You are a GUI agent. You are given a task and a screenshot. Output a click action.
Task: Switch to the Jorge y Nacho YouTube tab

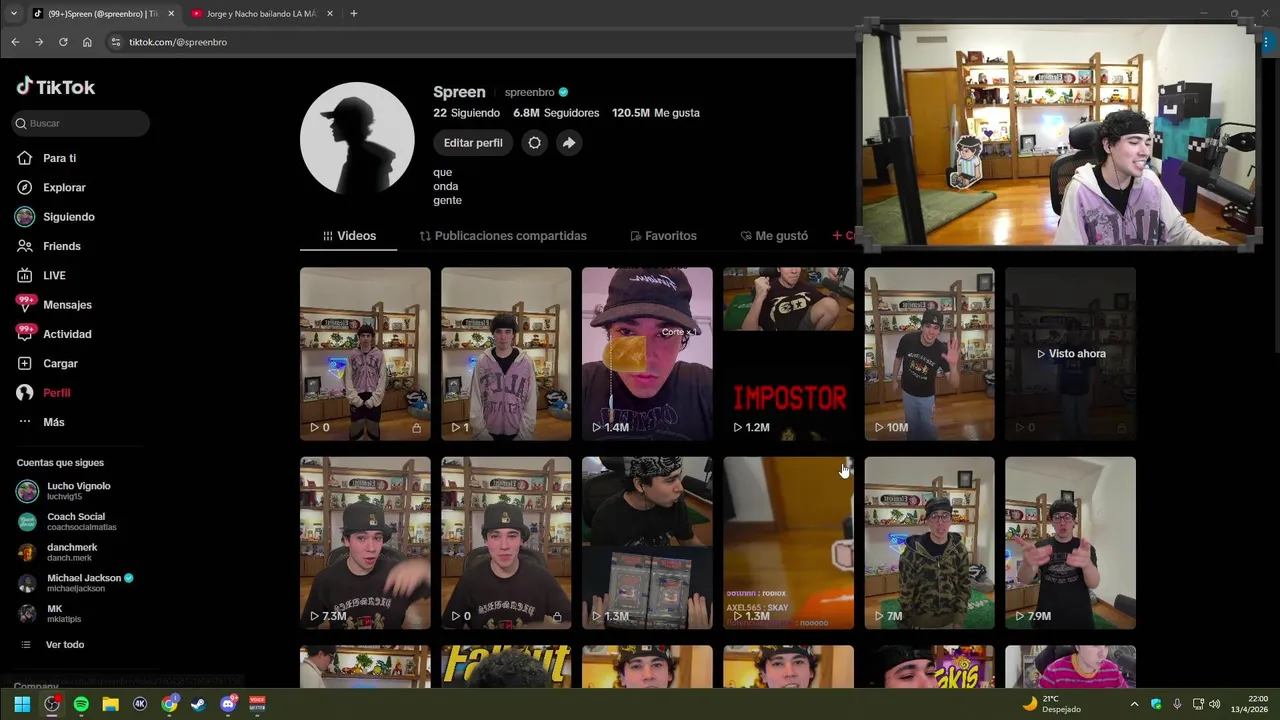262,14
